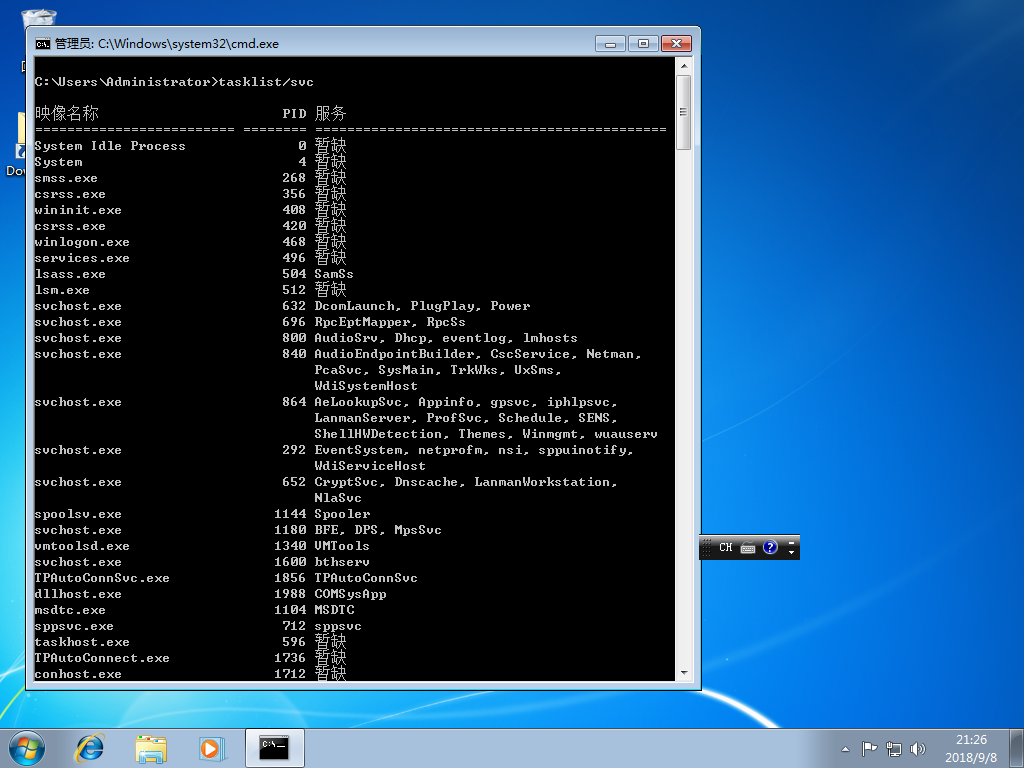Click the console vertical scrollbar thumb

tap(684, 112)
